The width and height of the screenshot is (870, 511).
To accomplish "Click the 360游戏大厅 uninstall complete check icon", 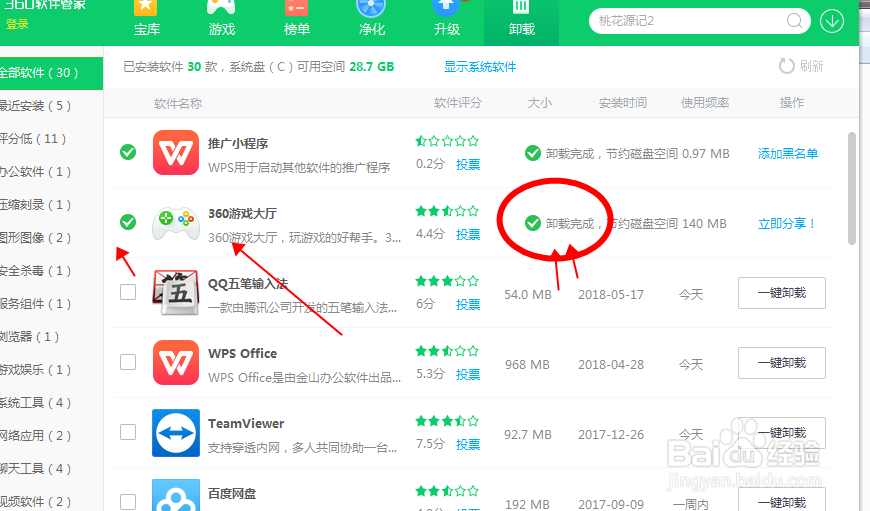I will (x=533, y=223).
